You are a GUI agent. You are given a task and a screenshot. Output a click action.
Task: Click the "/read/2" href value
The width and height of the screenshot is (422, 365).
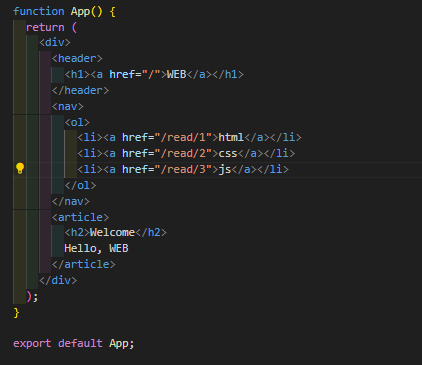coord(186,153)
